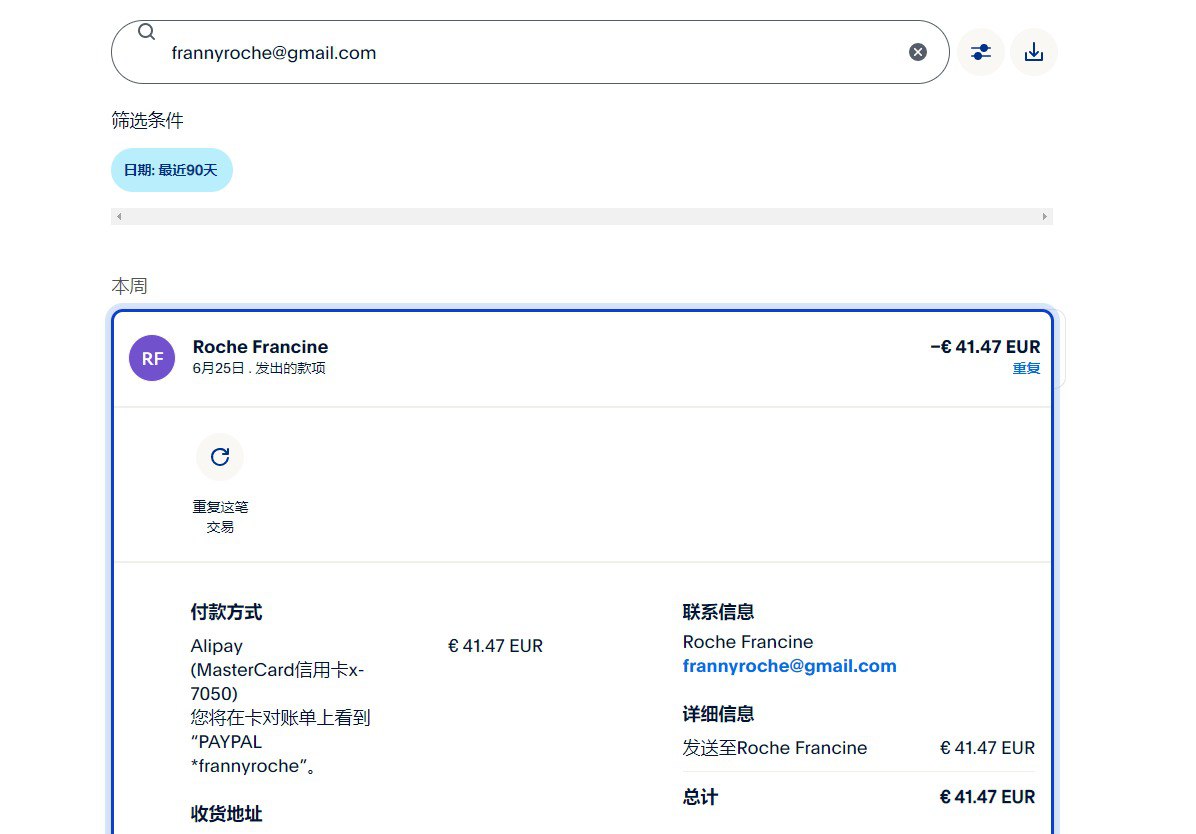Click the Alipay payment method text
Viewport: 1196px width, 834px height.
point(217,646)
